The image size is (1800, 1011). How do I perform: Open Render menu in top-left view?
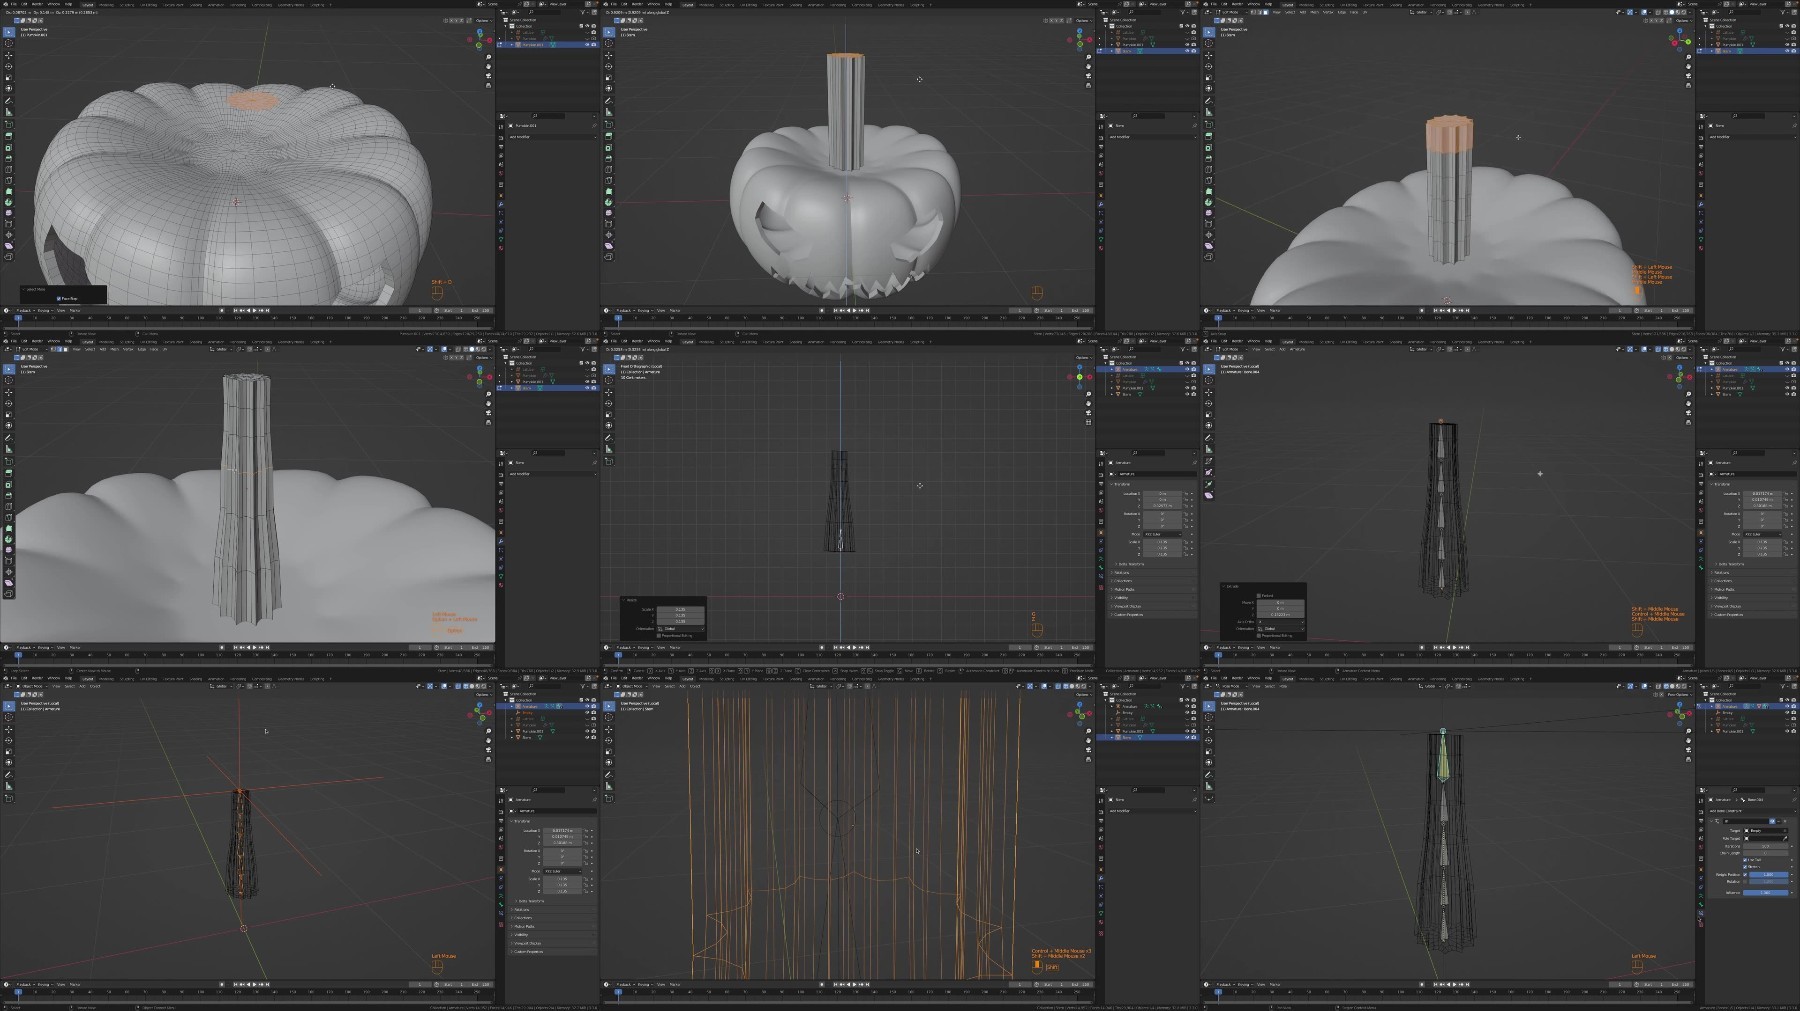36,4
